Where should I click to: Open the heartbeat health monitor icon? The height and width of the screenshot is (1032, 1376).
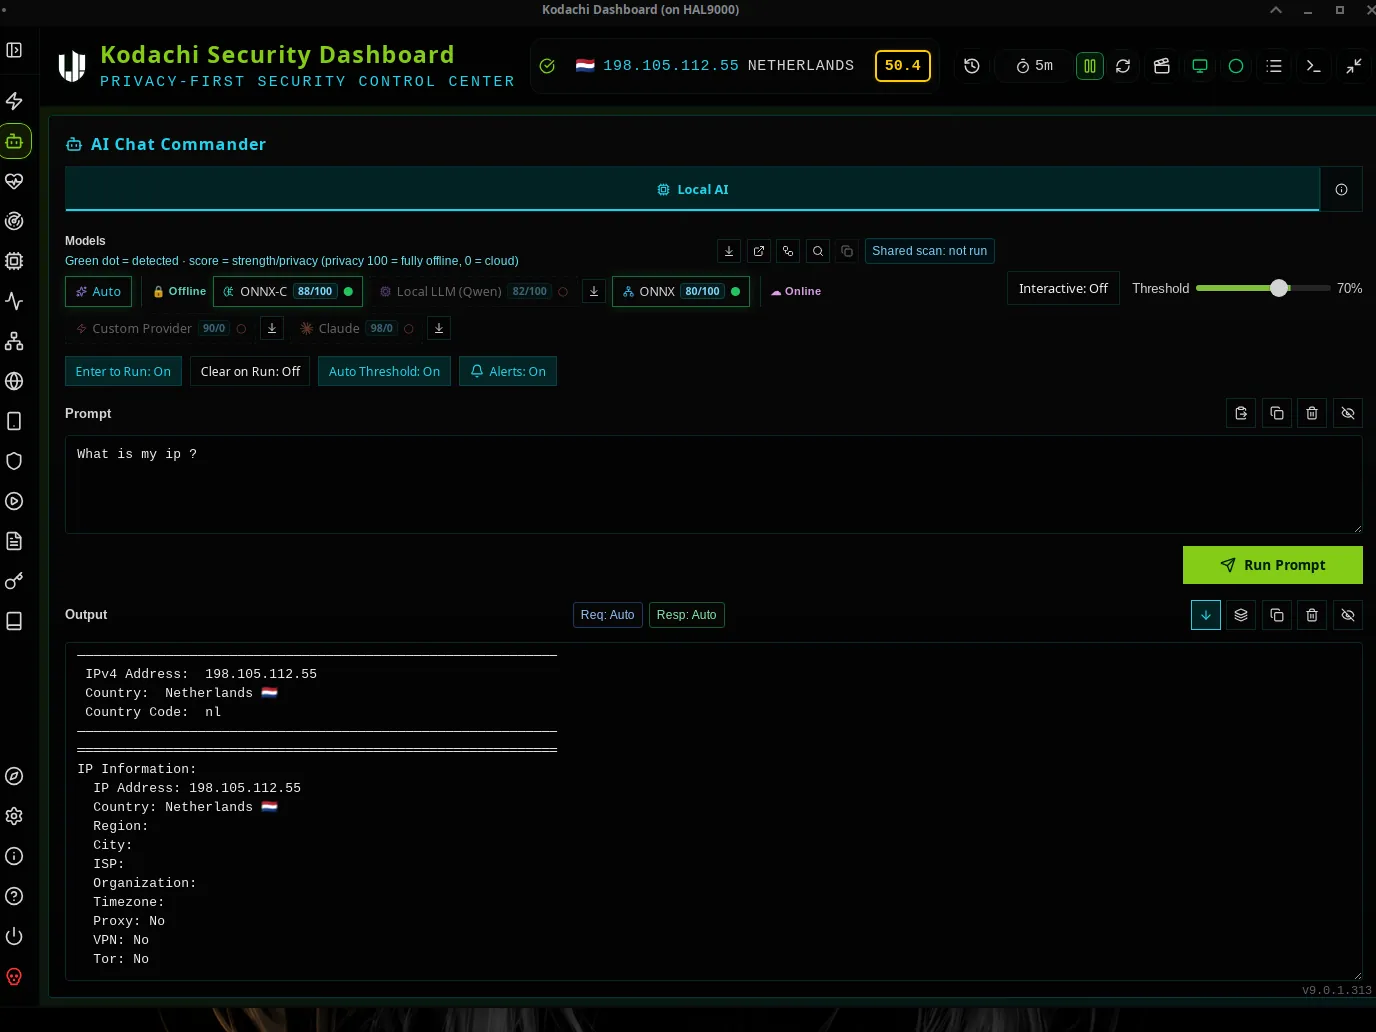(x=14, y=181)
